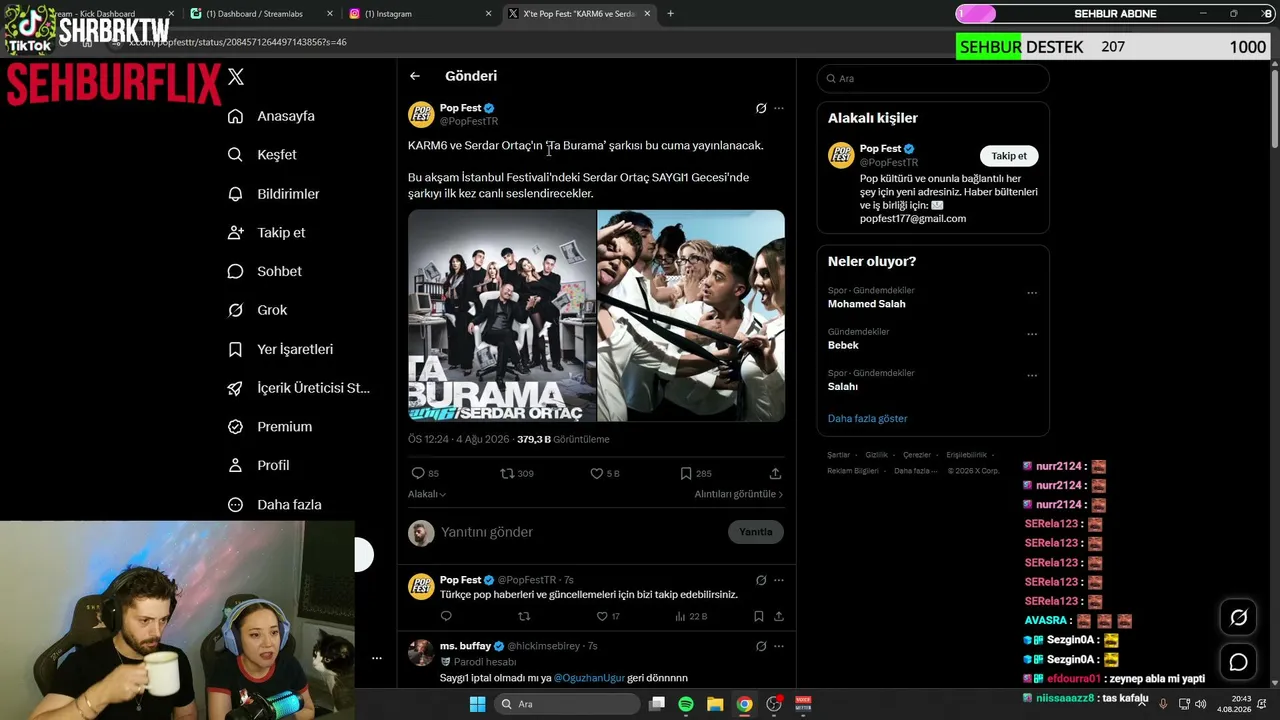Open the Takip et person-plus icon
Image resolution: width=1280 pixels, height=720 pixels.
coord(235,232)
